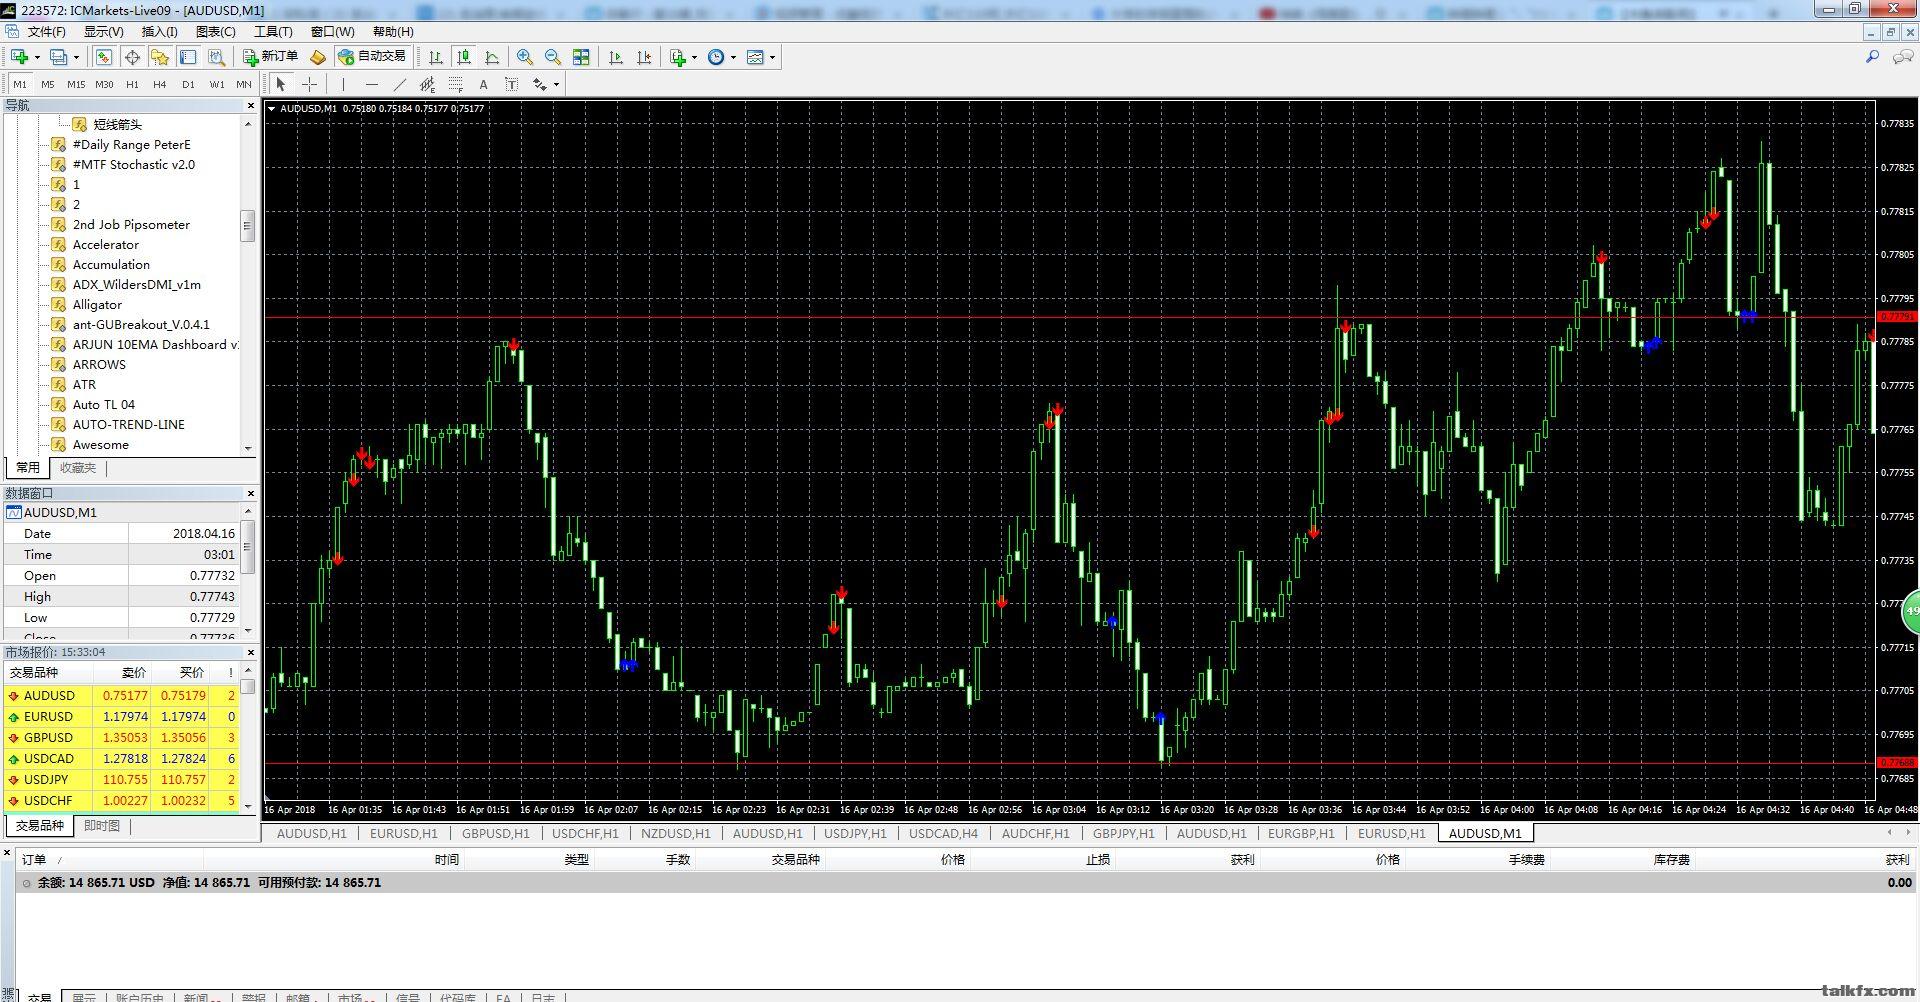This screenshot has width=1920, height=1002.
Task: Open MetaEditor with the yellow book icon
Action: click(318, 57)
